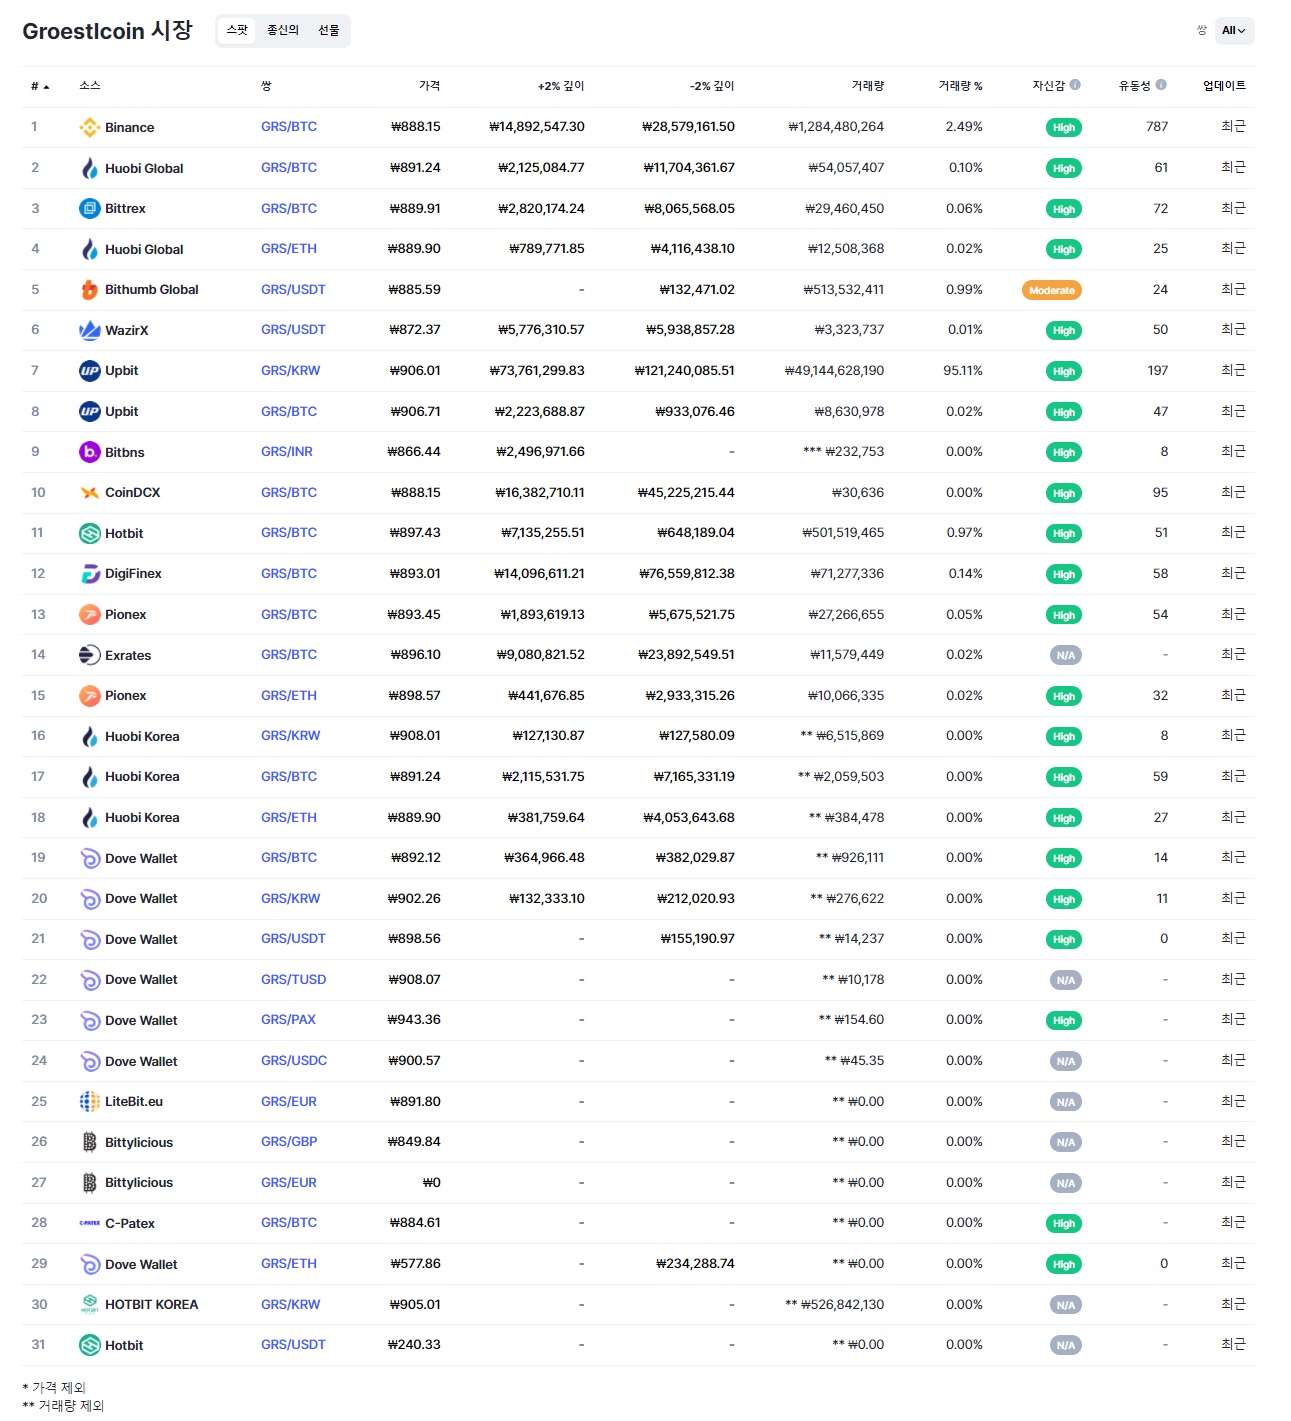Click the CoinDCX logo icon

click(89, 493)
